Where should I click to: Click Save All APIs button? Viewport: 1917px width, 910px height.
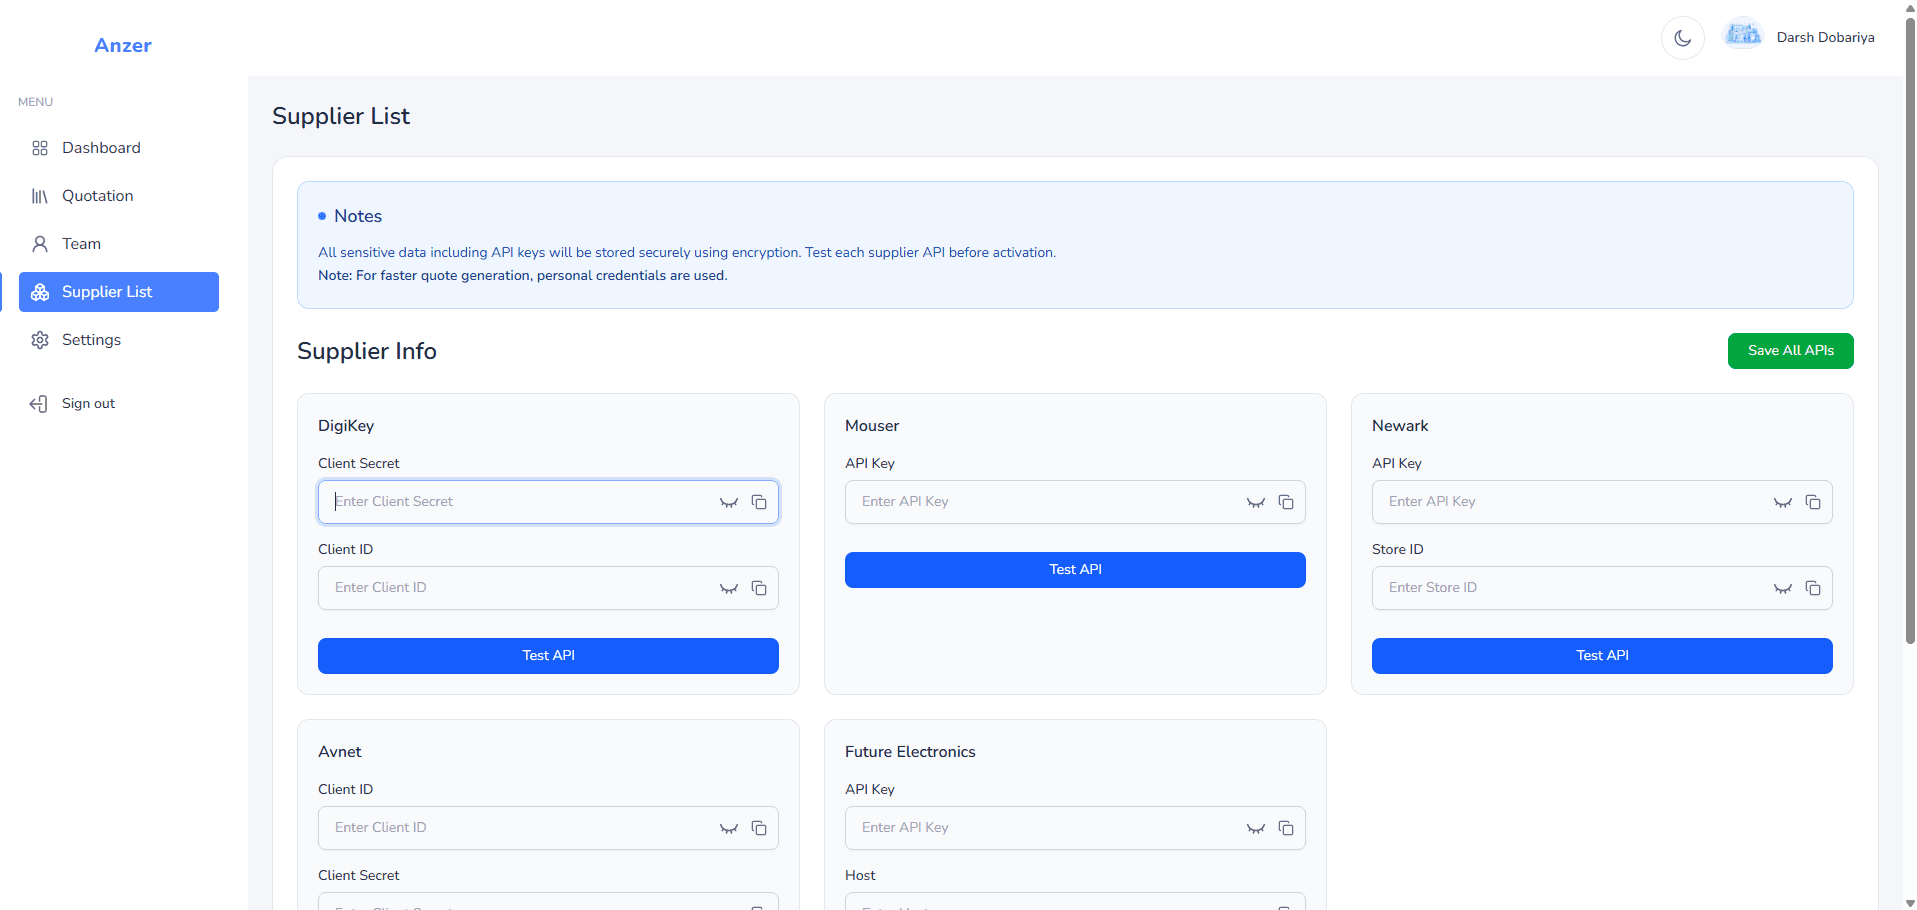click(x=1790, y=351)
